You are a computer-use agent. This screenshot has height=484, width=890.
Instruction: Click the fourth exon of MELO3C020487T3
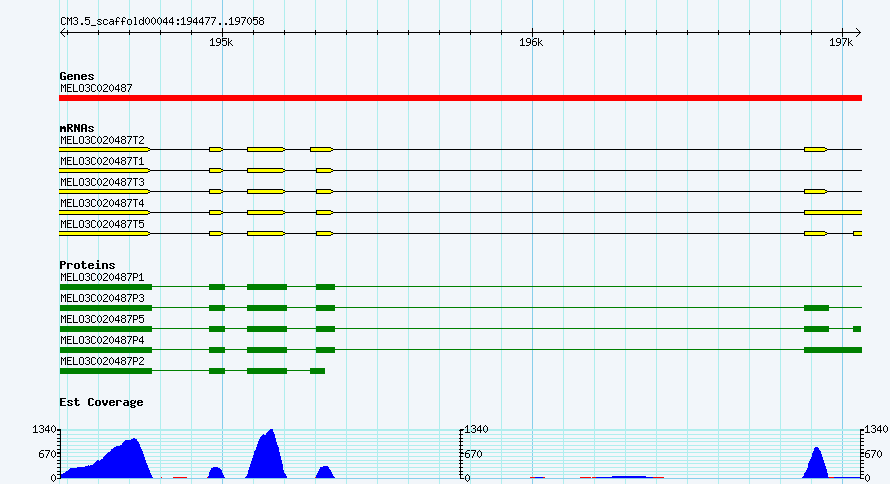(325, 192)
